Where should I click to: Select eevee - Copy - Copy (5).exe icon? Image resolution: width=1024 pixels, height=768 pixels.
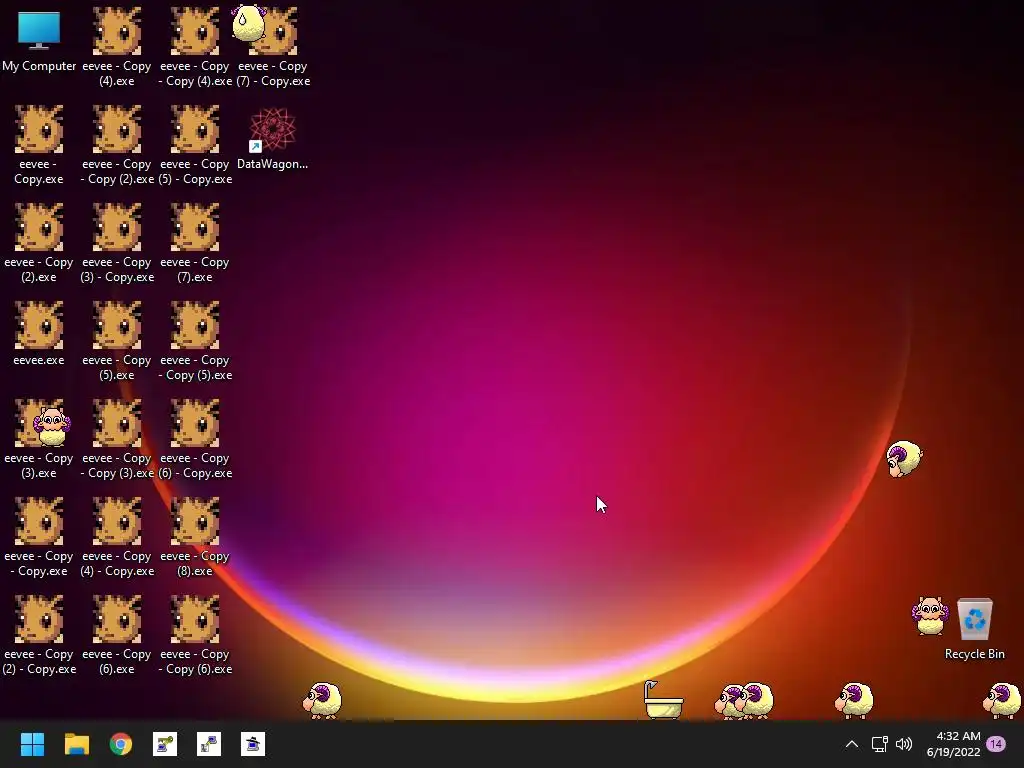click(x=195, y=341)
